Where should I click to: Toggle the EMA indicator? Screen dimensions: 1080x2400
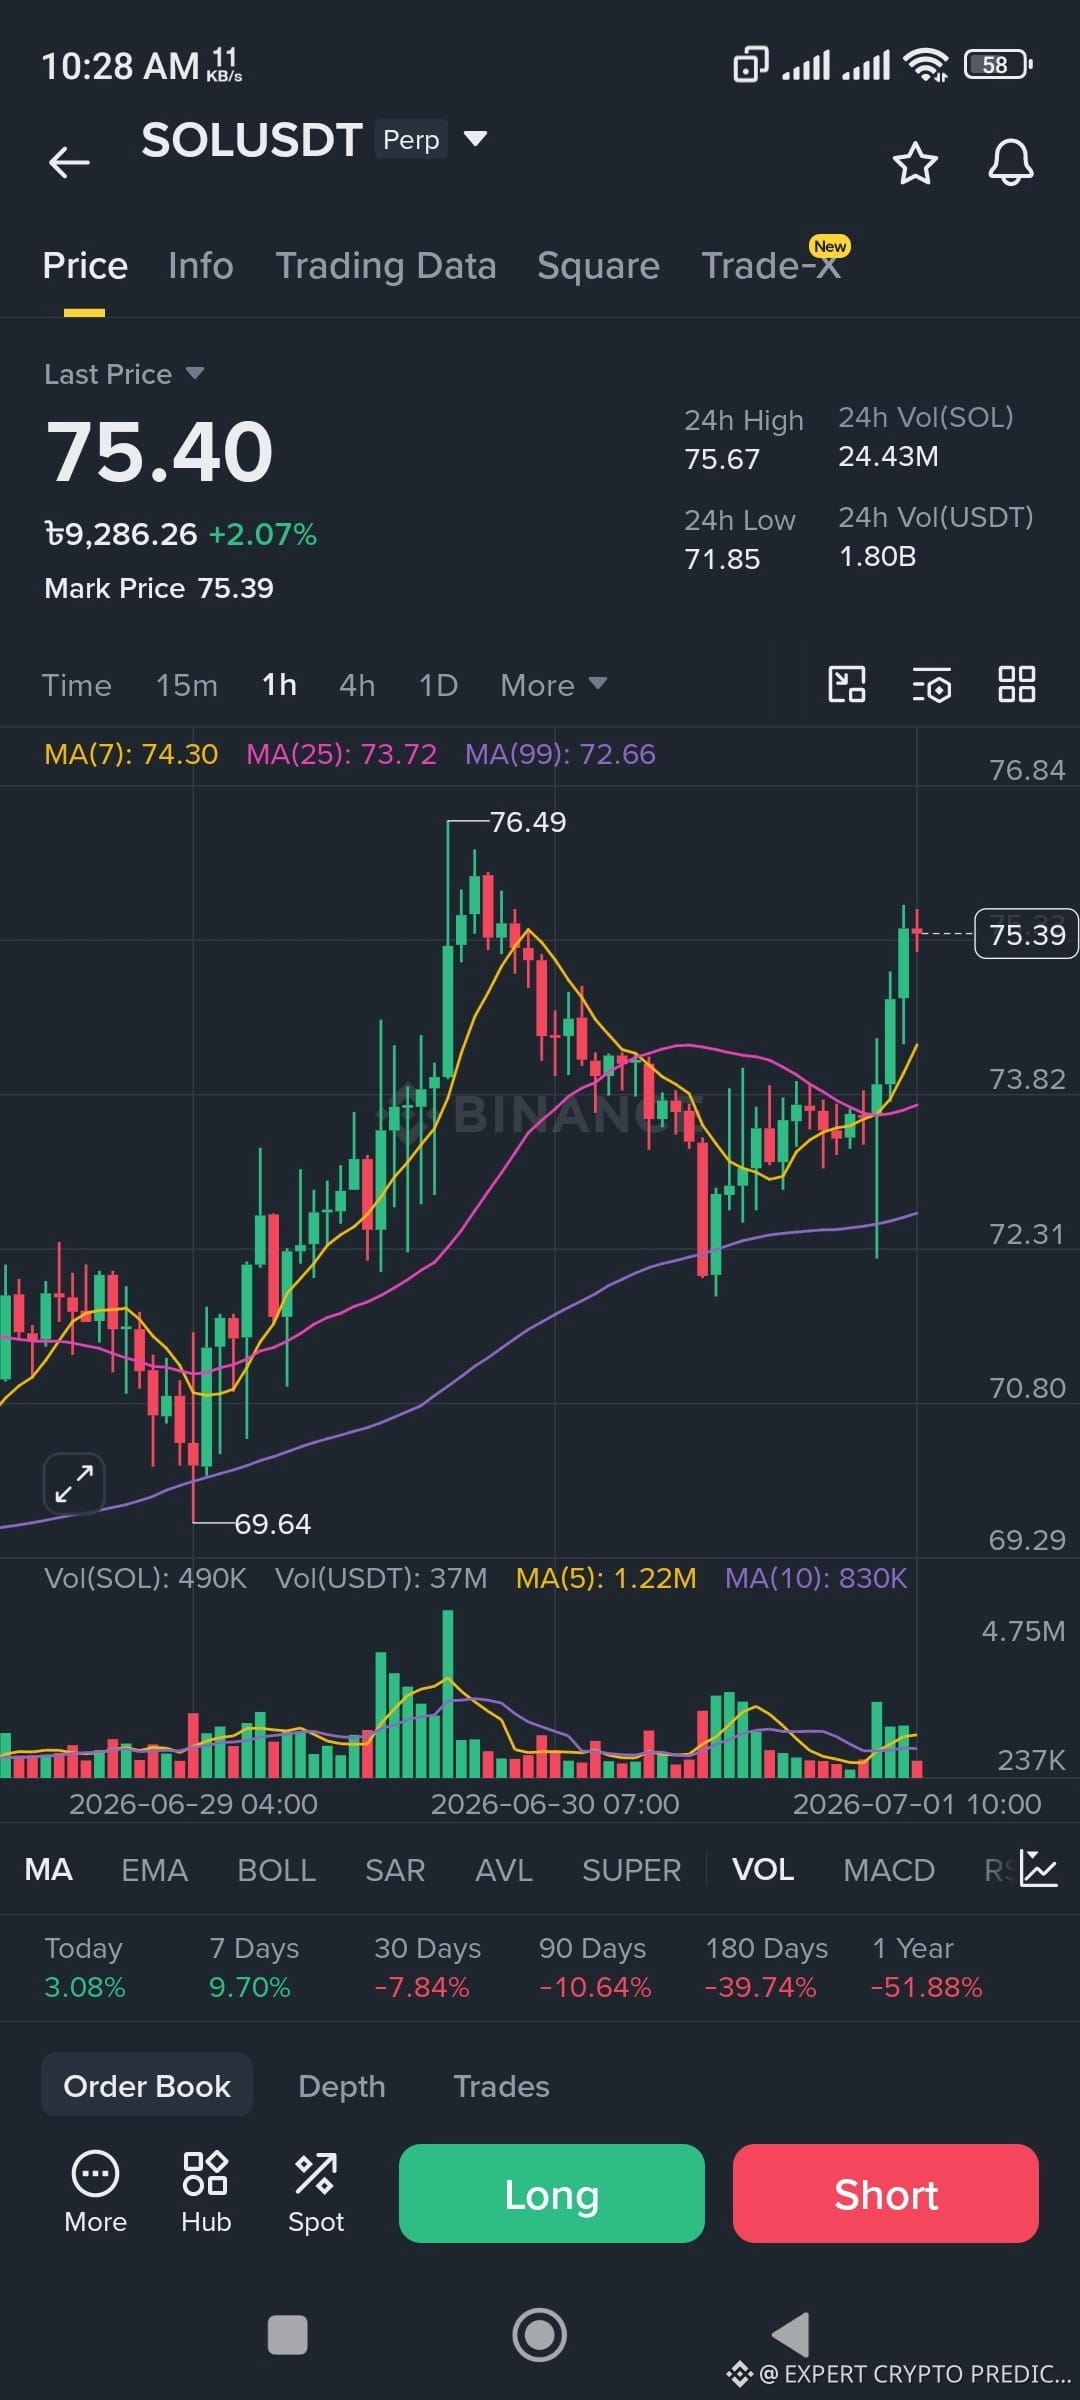(x=155, y=1869)
